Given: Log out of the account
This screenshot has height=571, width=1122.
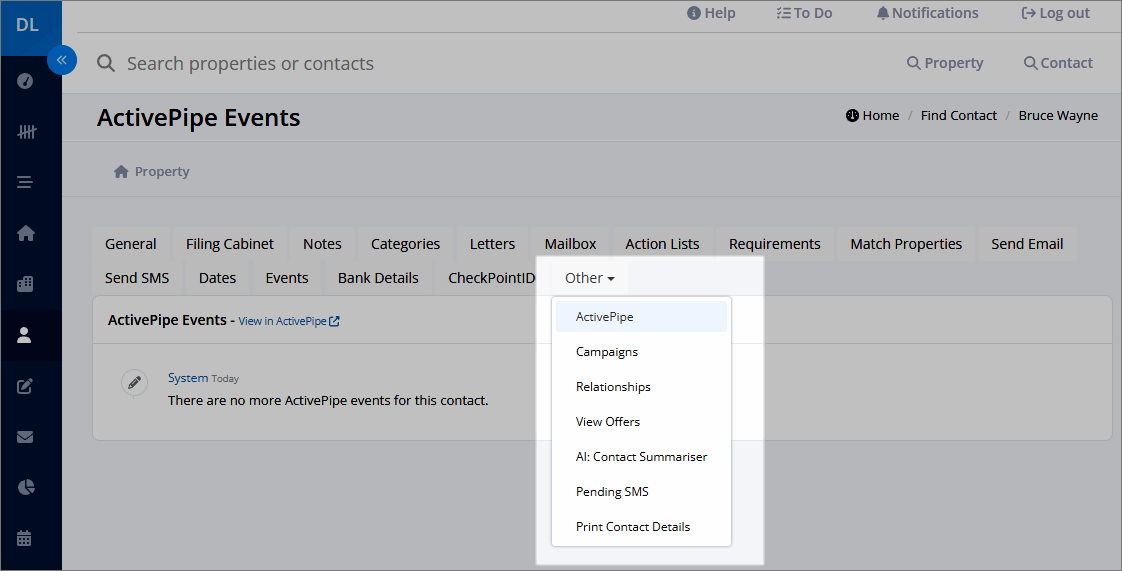Looking at the screenshot, I should coord(1055,13).
